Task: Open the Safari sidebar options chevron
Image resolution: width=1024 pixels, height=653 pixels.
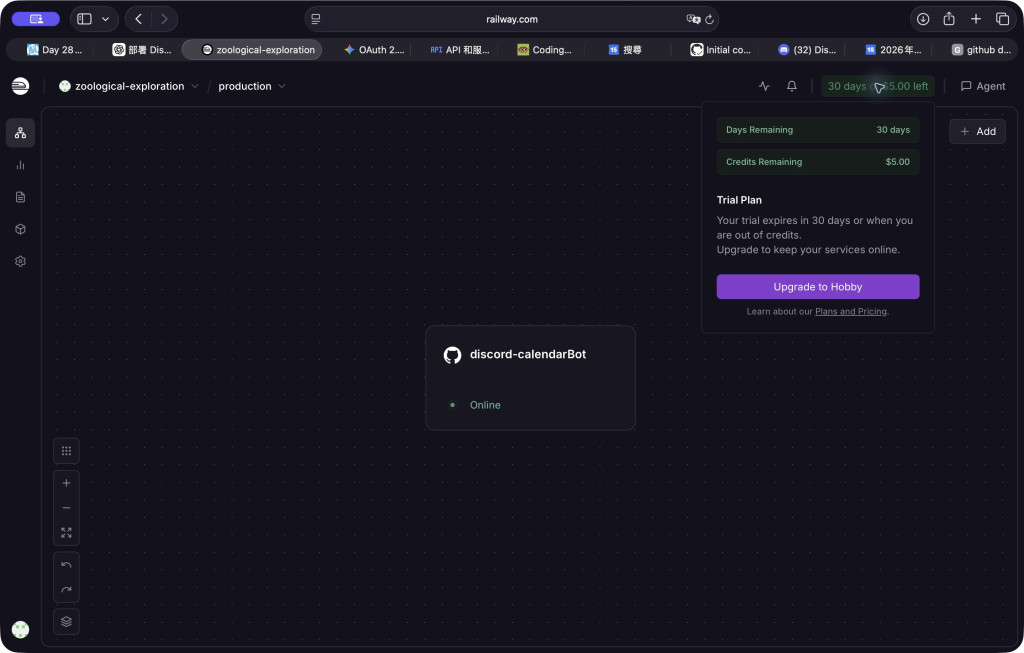Action: coord(105,19)
